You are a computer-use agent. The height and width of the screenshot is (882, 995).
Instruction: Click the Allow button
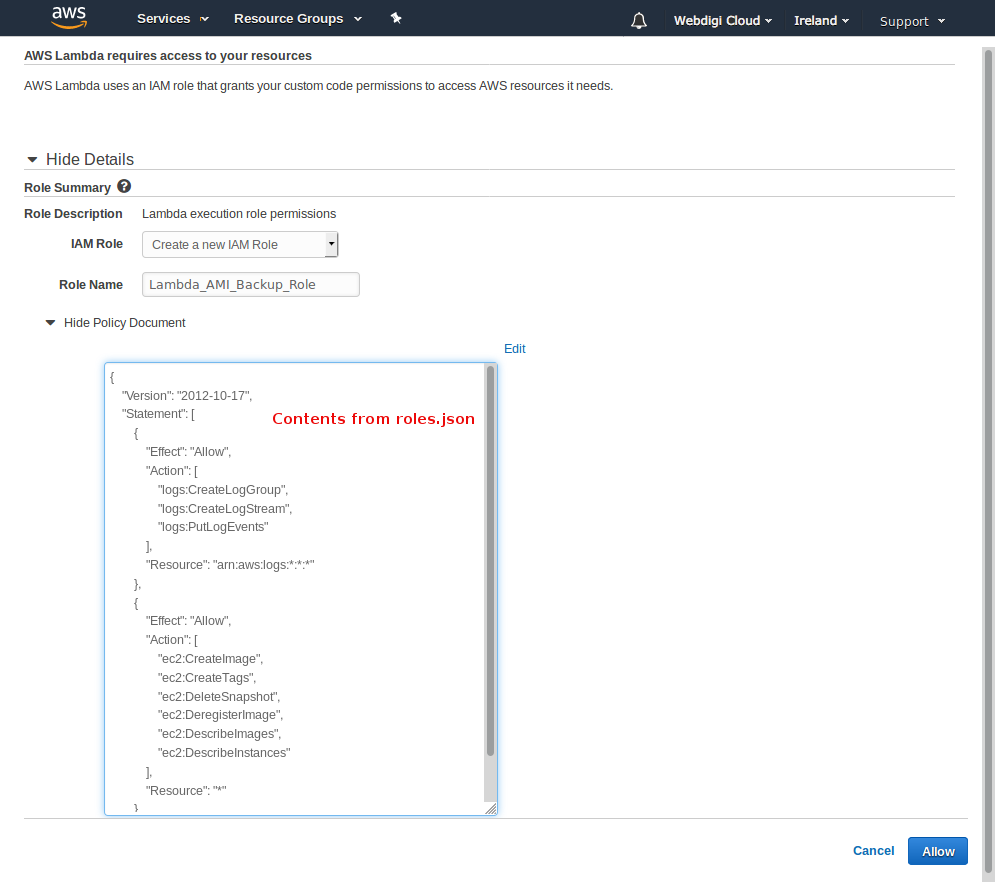[x=937, y=851]
